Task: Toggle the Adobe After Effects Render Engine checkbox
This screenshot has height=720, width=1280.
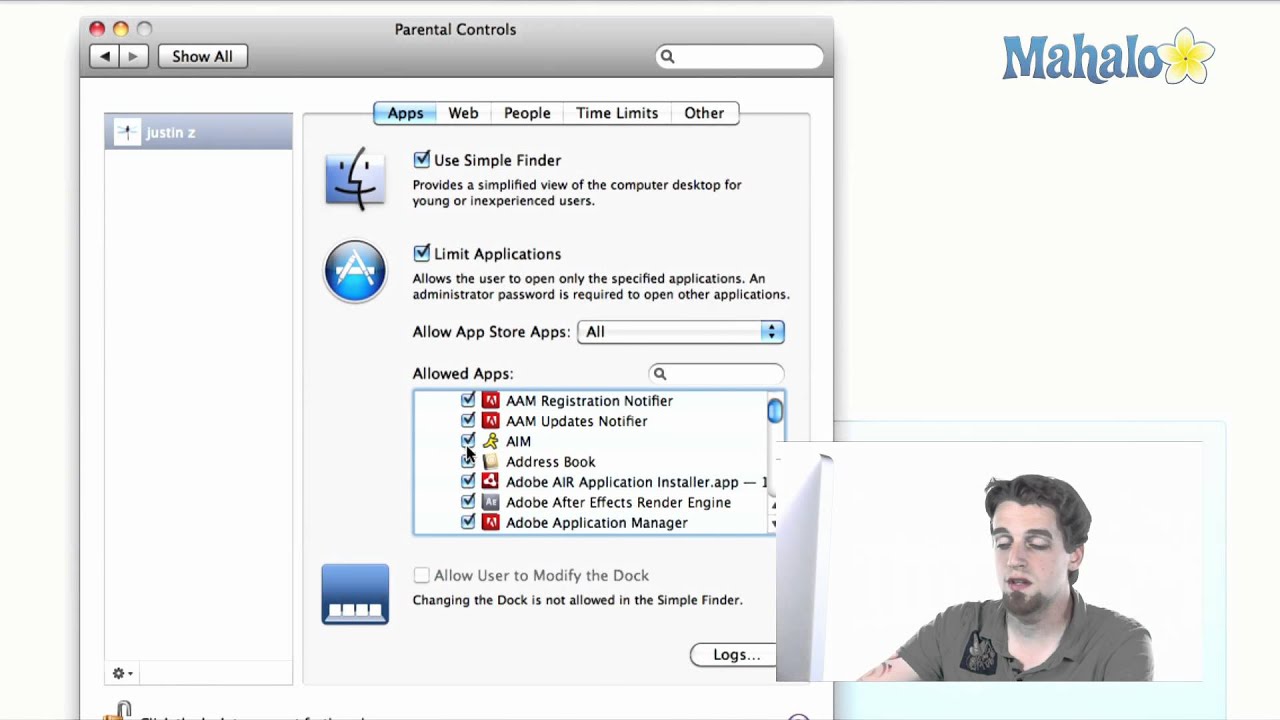Action: coord(468,502)
